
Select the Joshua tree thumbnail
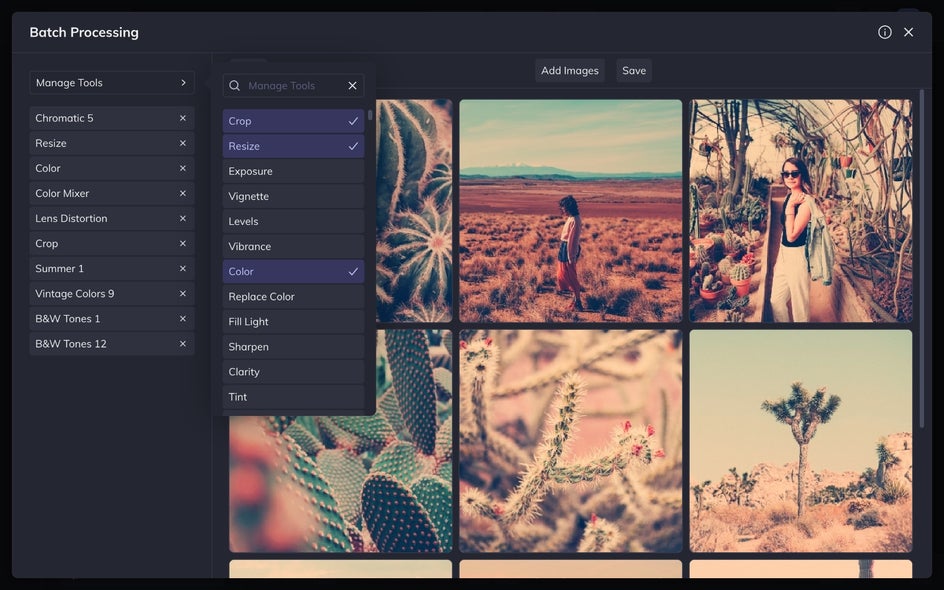point(801,441)
